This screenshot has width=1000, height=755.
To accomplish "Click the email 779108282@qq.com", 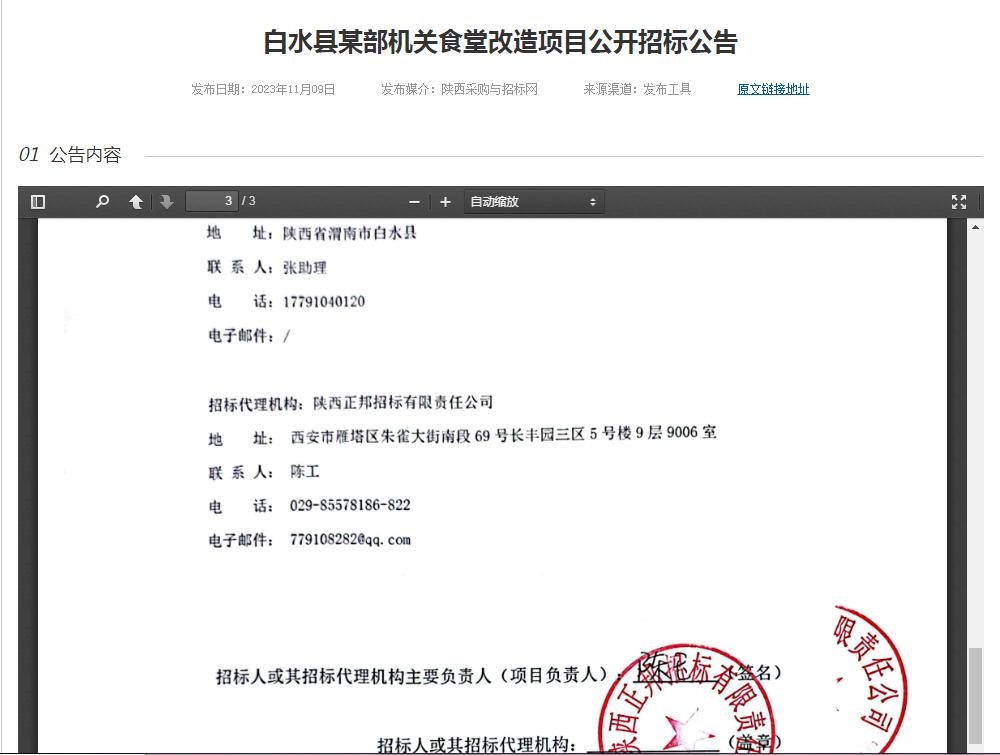I will pyautogui.click(x=350, y=540).
